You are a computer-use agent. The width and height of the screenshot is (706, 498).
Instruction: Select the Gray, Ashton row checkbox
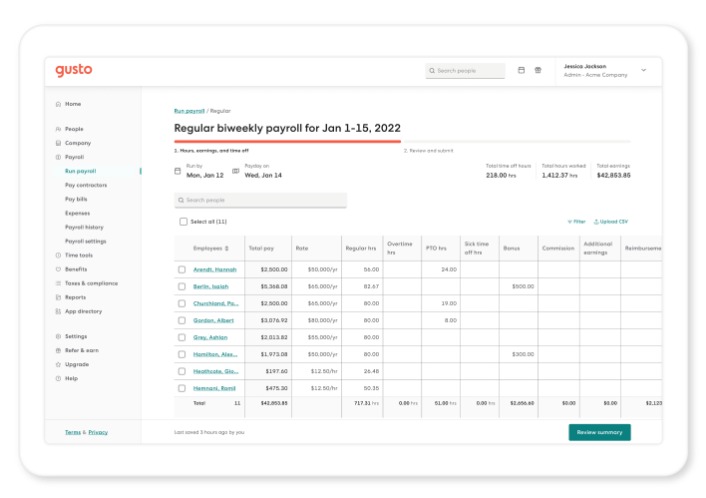coord(182,337)
